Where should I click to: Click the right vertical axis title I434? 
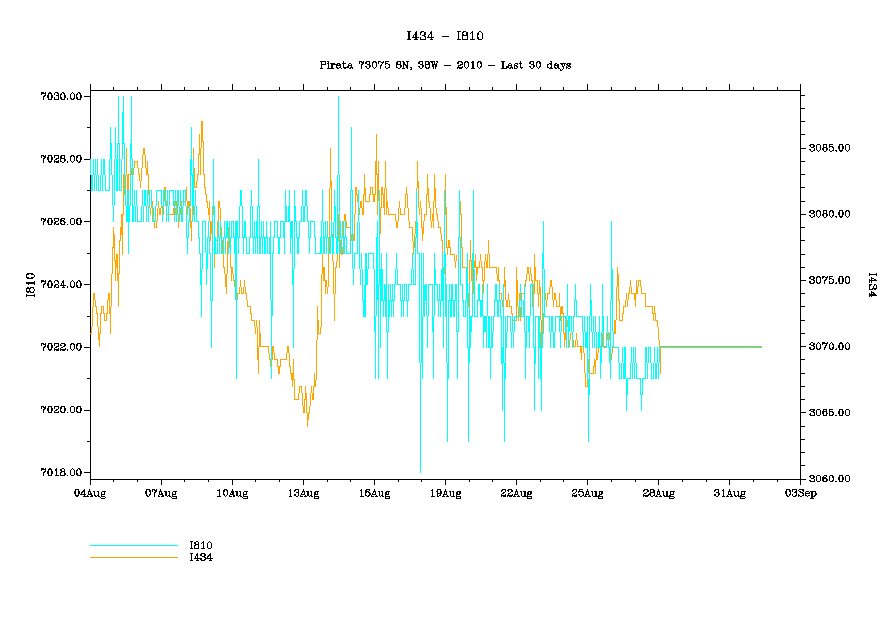pos(871,285)
